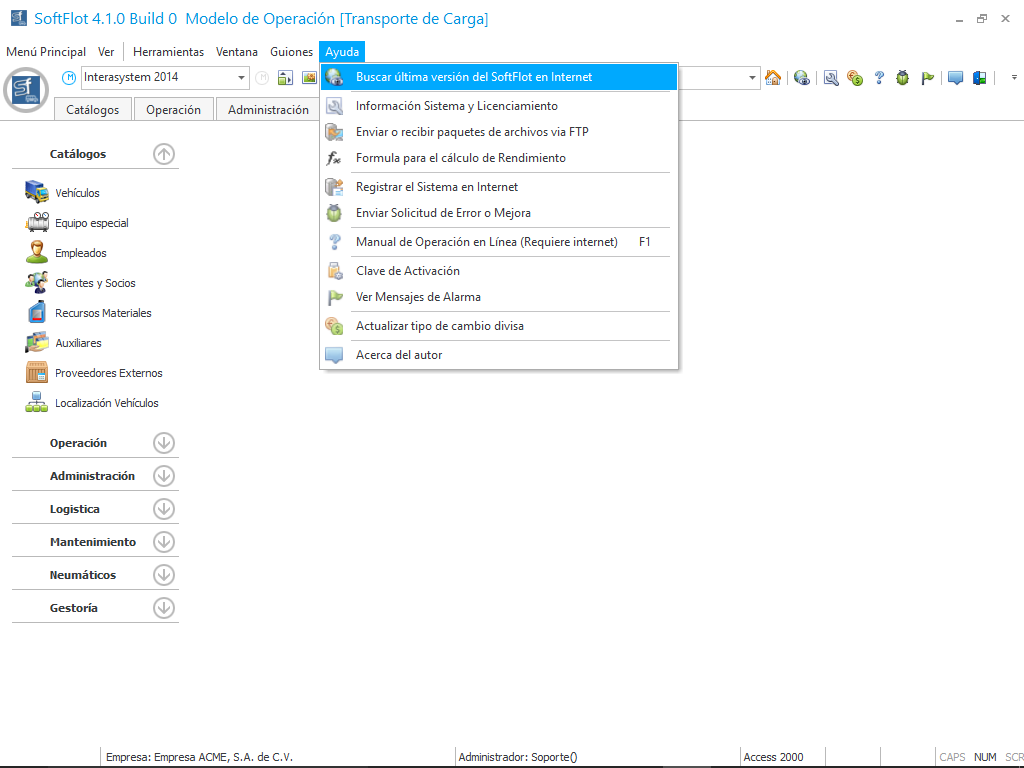Expand the Neumáticos sidebar section
The width and height of the screenshot is (1024, 768).
pos(164,575)
